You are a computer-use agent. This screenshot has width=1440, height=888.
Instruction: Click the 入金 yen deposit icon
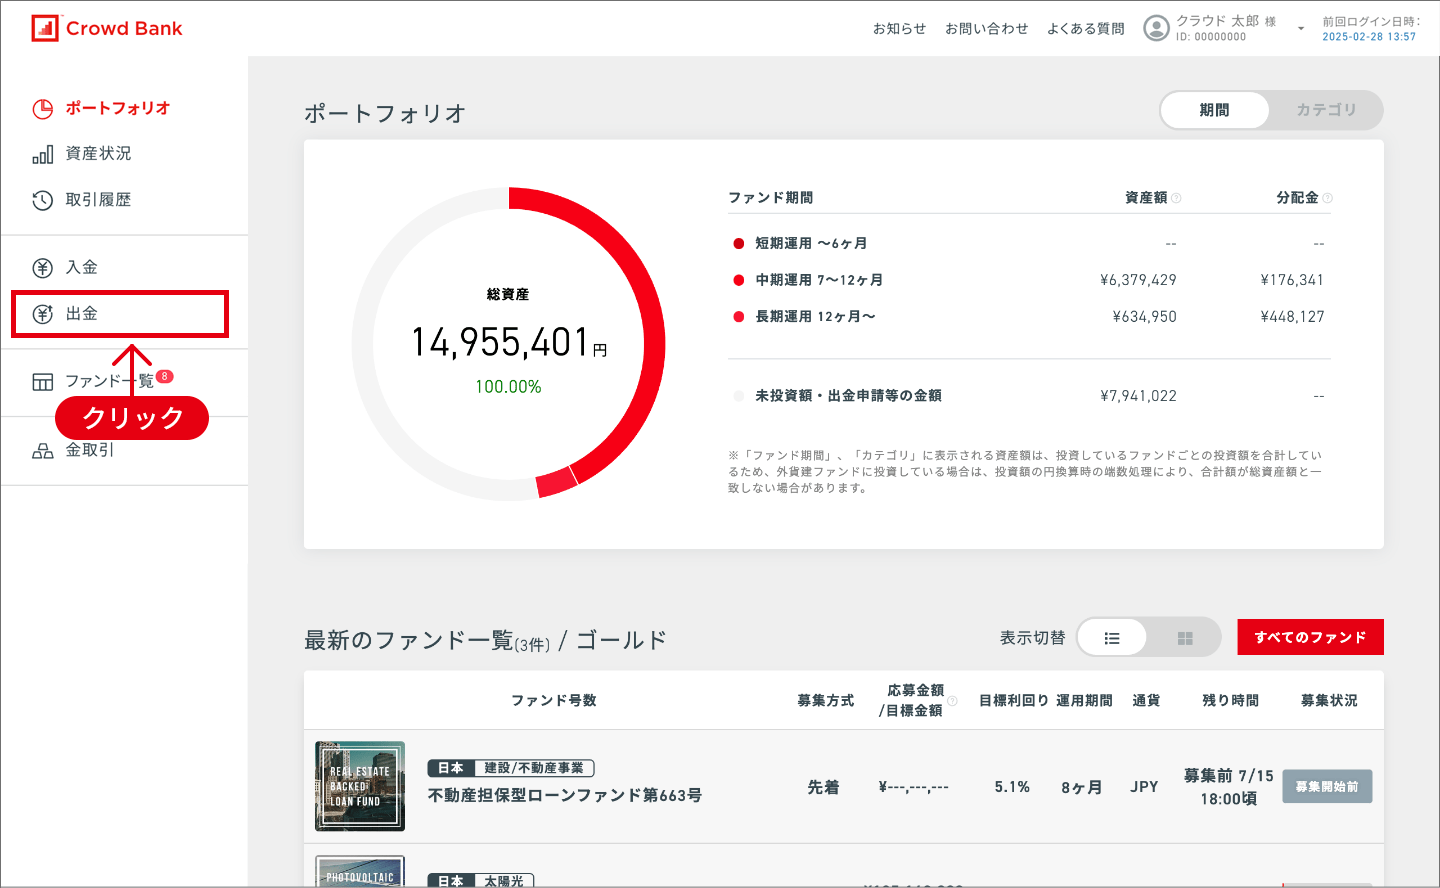[43, 268]
